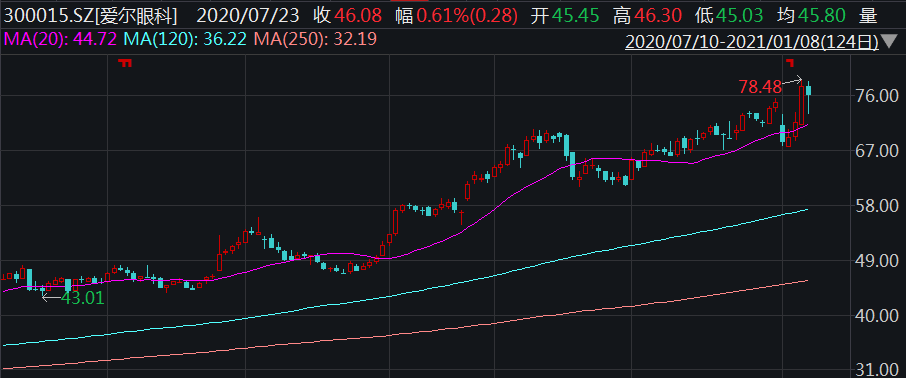Open the date range dropdown triangle
This screenshot has height=378, width=906.
click(890, 42)
